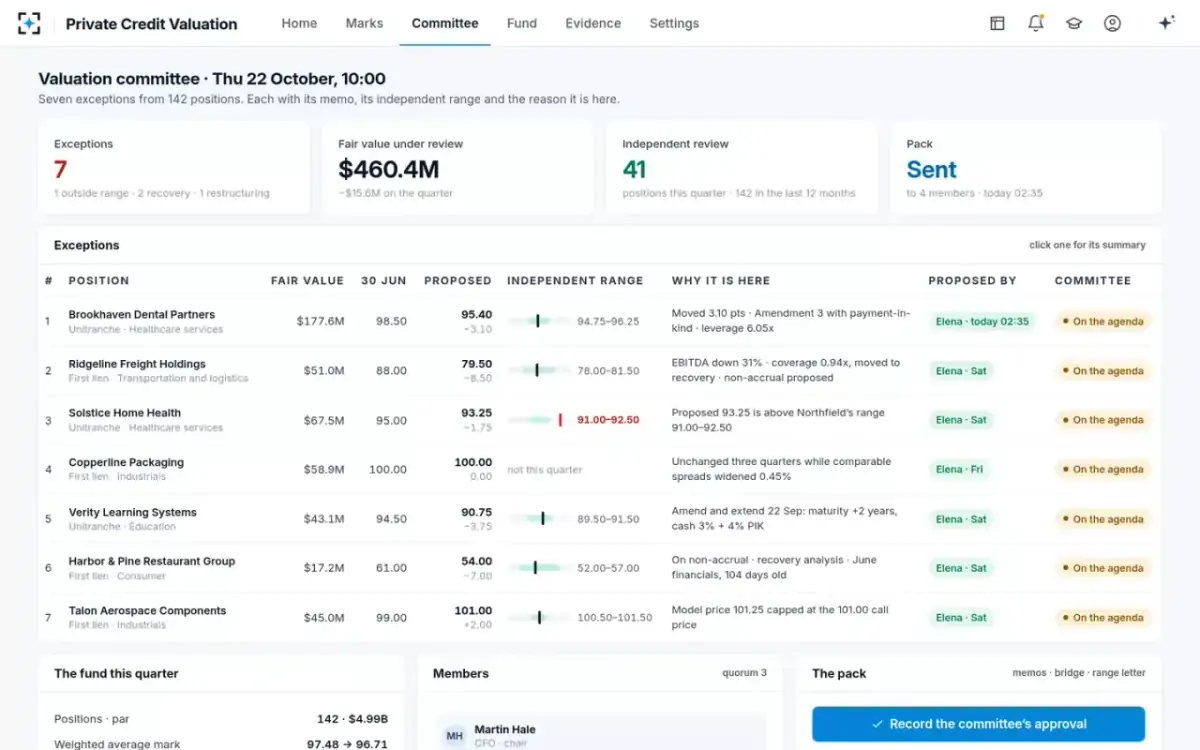1200x750 pixels.
Task: Select Talon Aerospace Components position
Action: point(148,611)
